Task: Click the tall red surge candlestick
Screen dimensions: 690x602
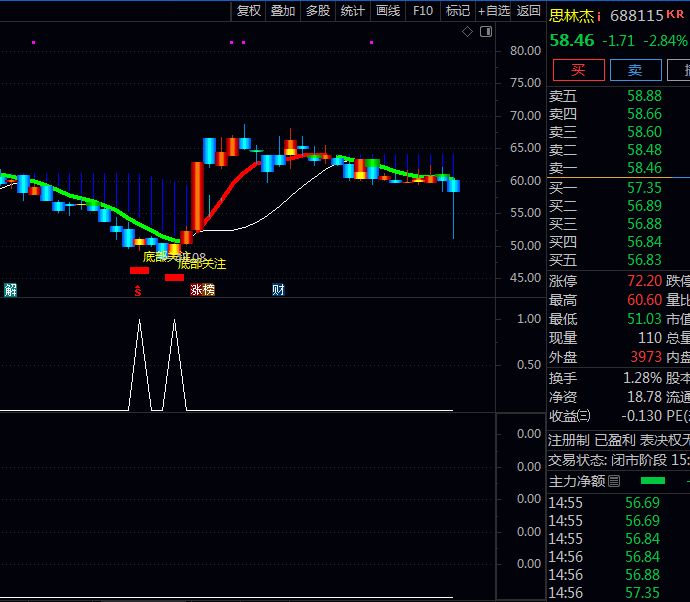Action: coord(197,196)
